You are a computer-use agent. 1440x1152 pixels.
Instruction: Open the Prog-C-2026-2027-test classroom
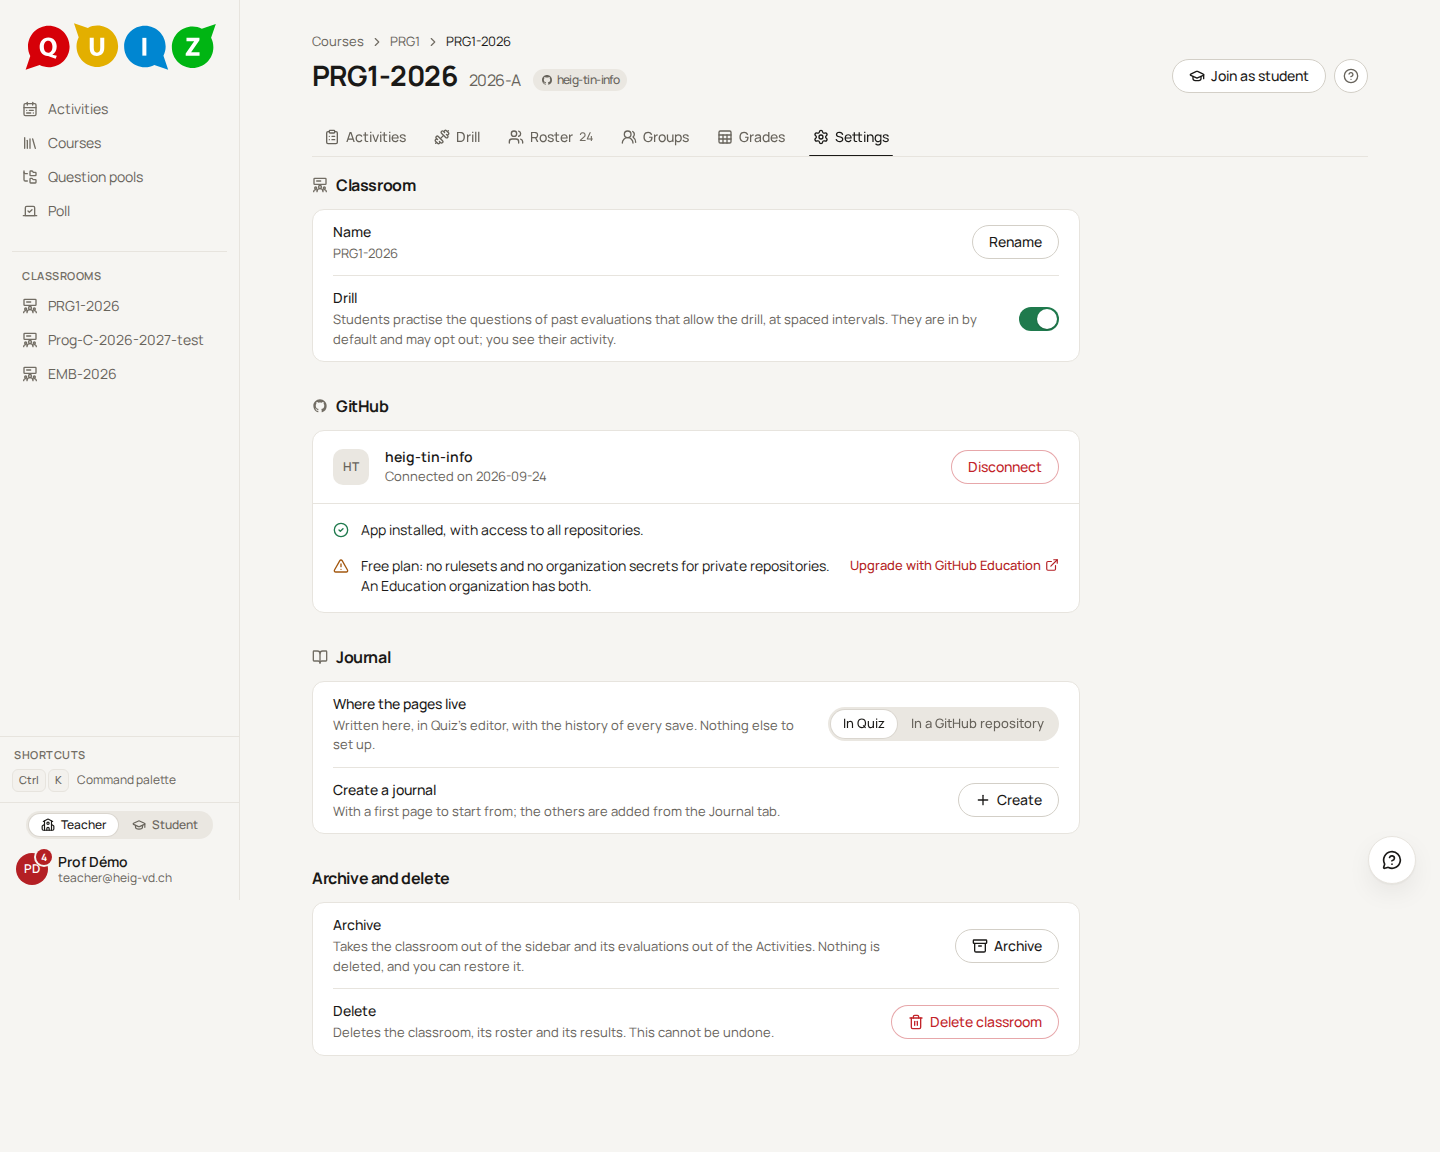pyautogui.click(x=119, y=340)
